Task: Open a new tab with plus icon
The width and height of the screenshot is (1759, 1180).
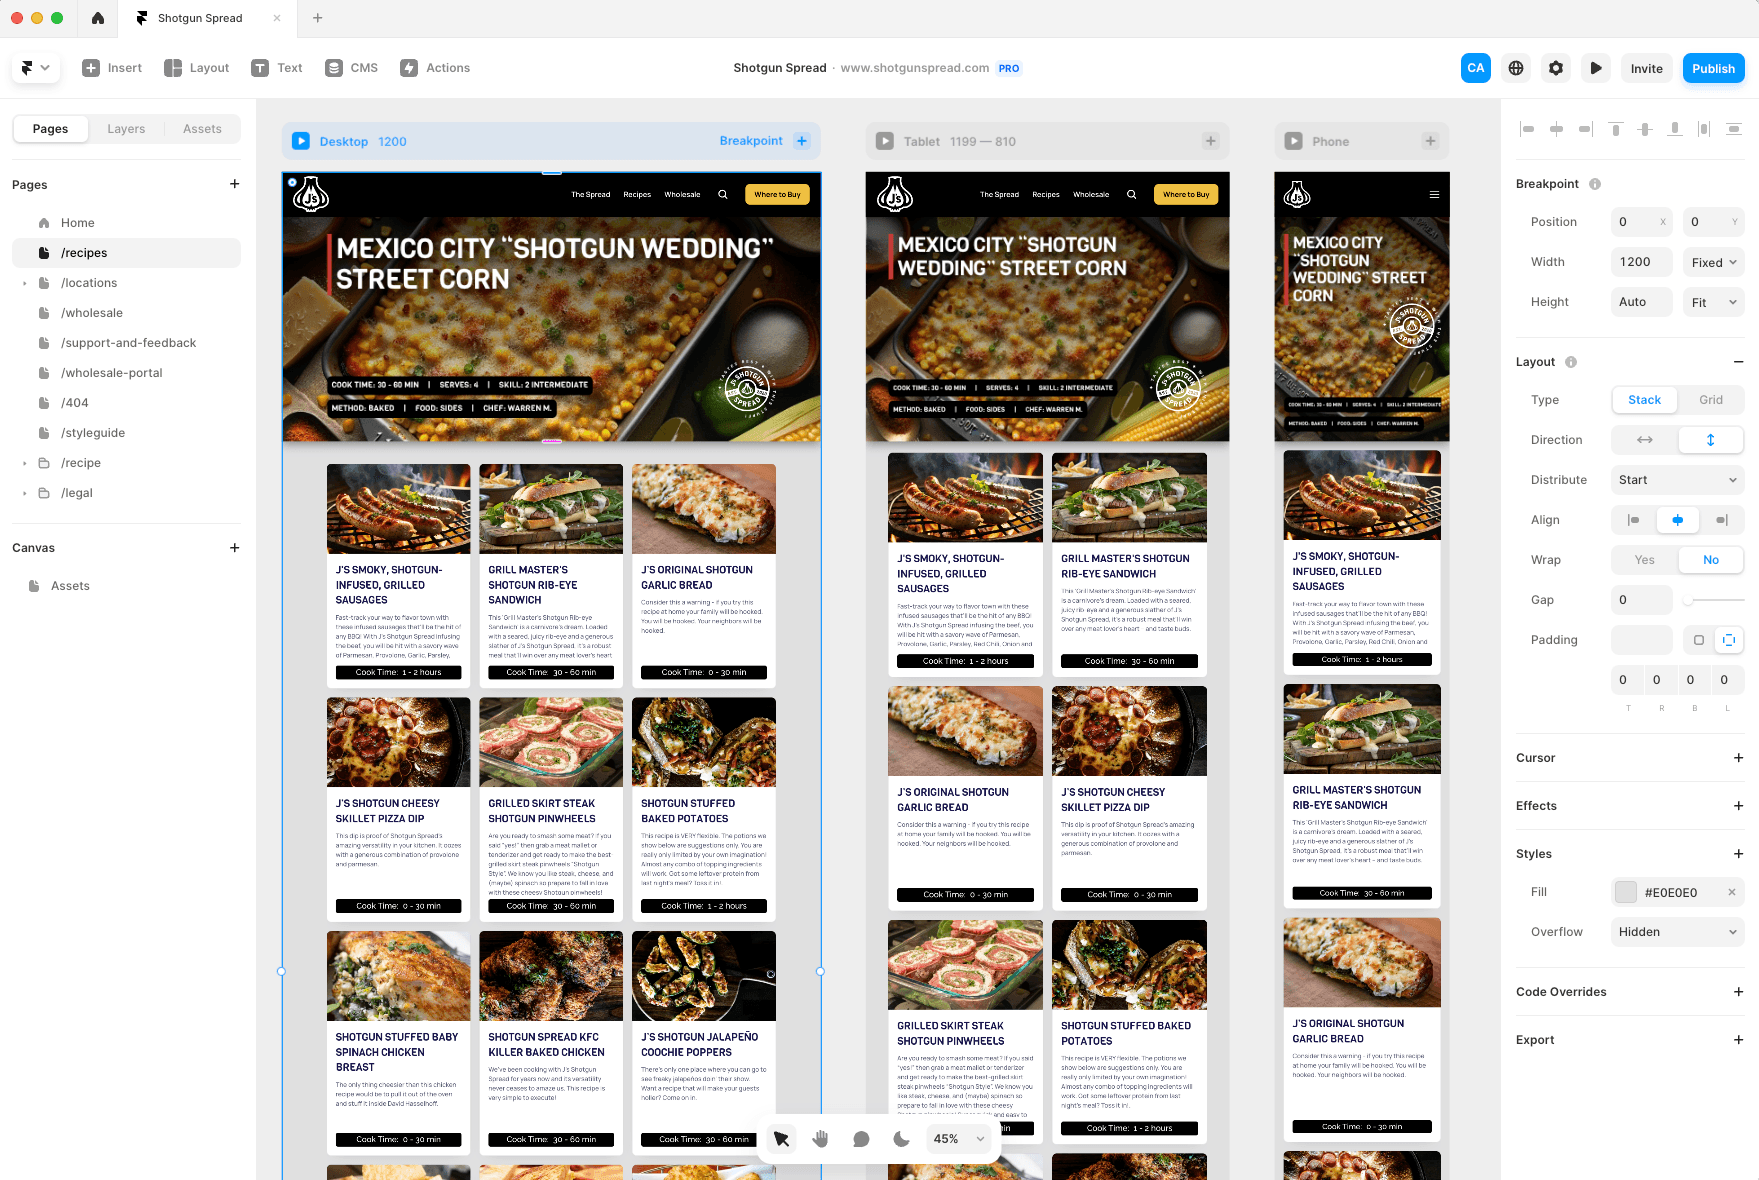Action: point(317,18)
